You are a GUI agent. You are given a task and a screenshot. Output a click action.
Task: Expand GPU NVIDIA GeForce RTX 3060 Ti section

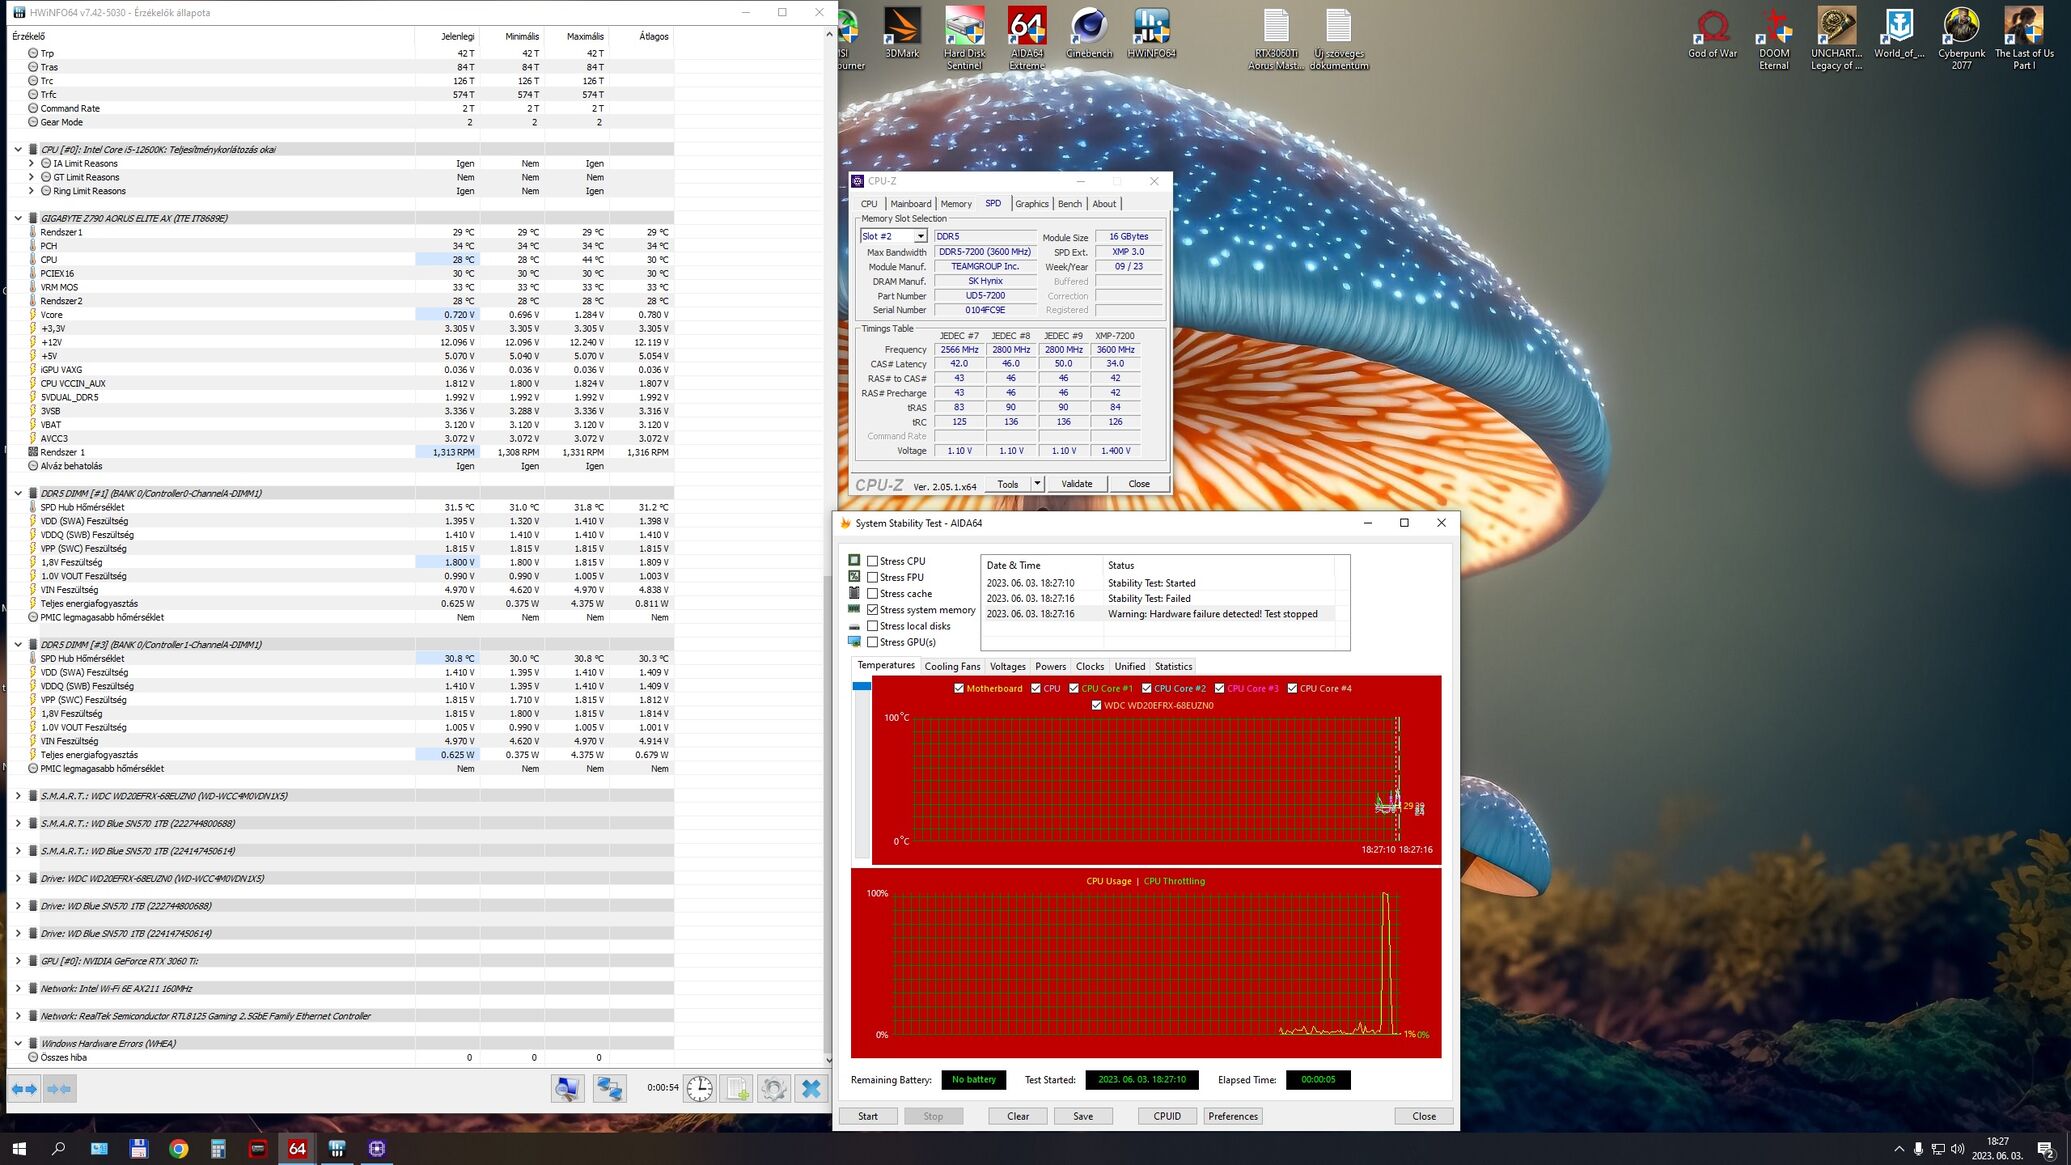18,961
